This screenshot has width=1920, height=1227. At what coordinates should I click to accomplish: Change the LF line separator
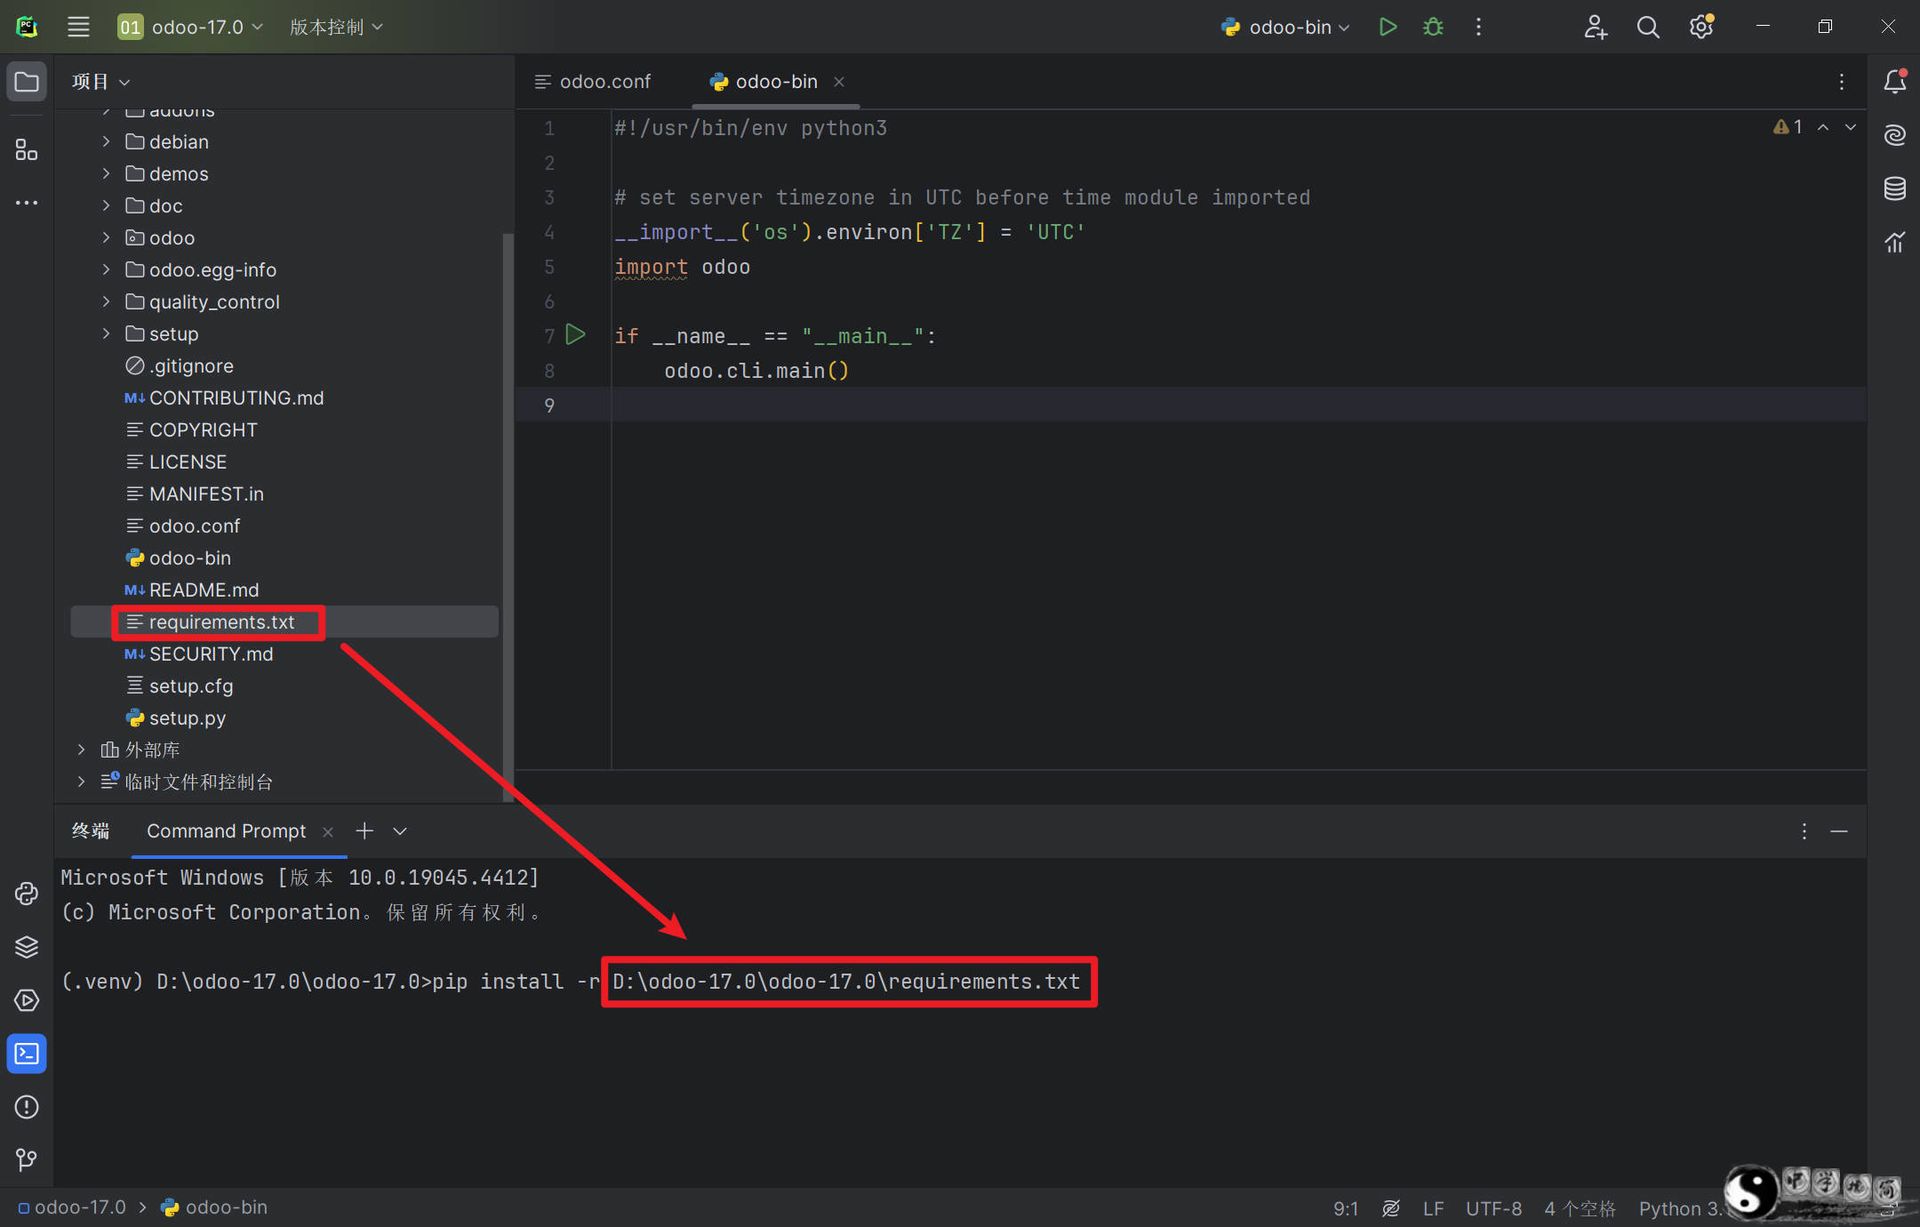1433,1208
